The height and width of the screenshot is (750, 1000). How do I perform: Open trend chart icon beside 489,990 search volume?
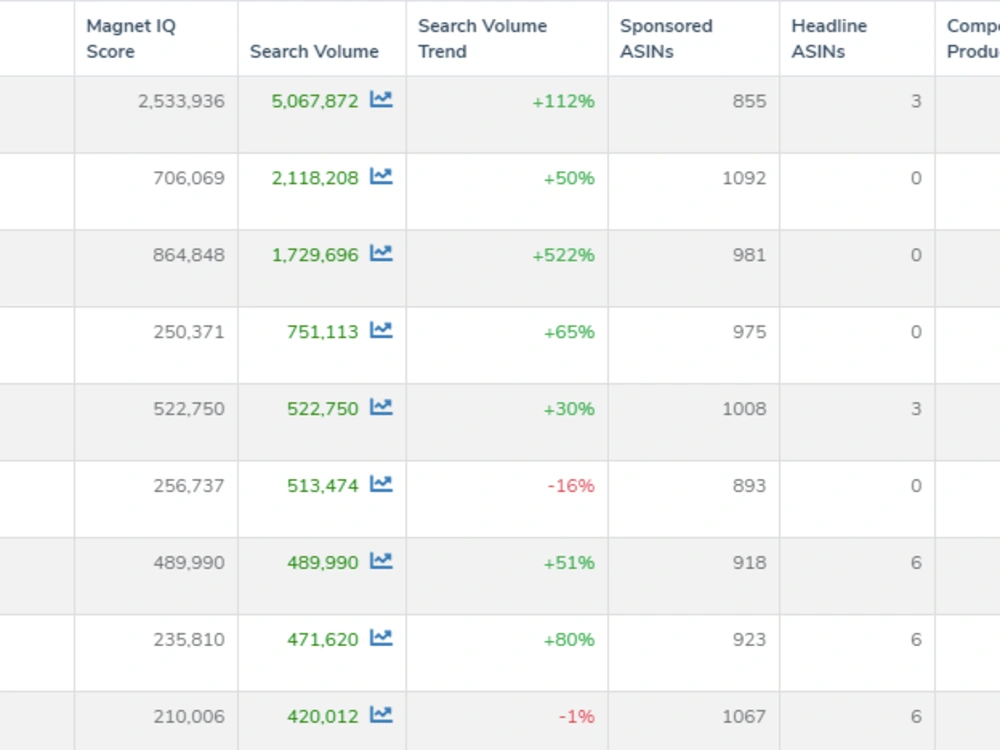point(381,561)
